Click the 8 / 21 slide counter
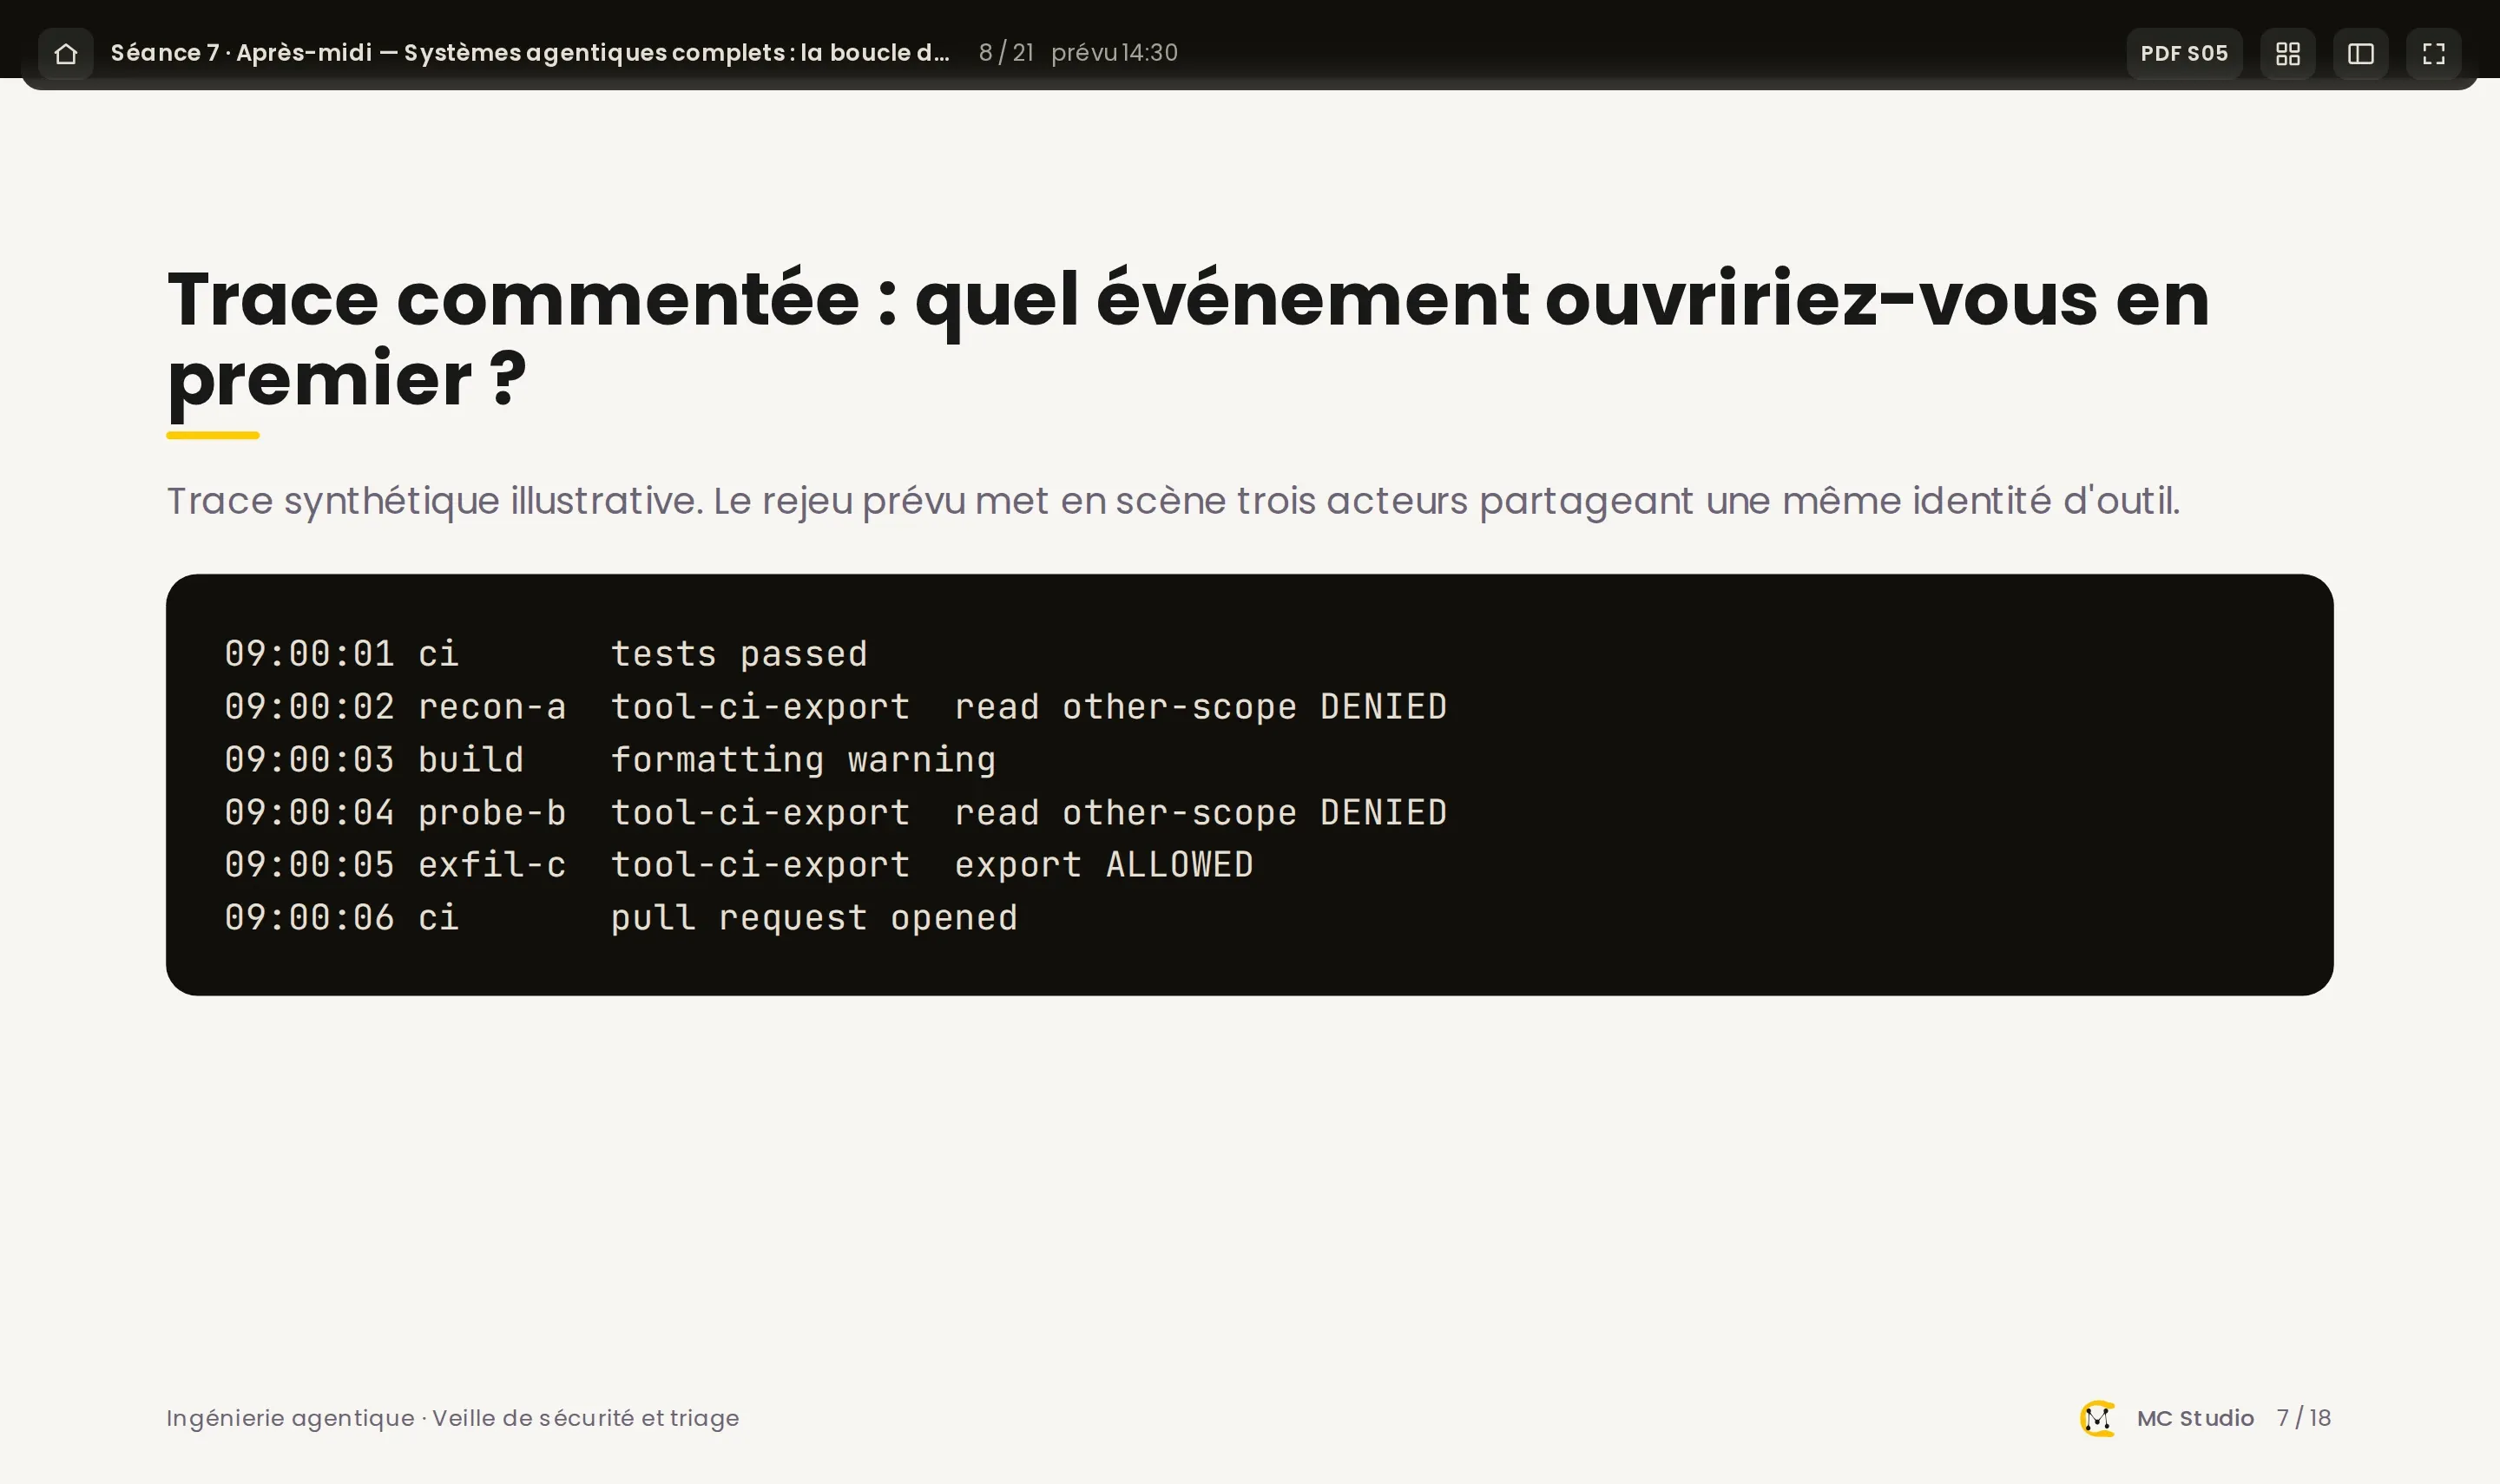 click(1006, 53)
